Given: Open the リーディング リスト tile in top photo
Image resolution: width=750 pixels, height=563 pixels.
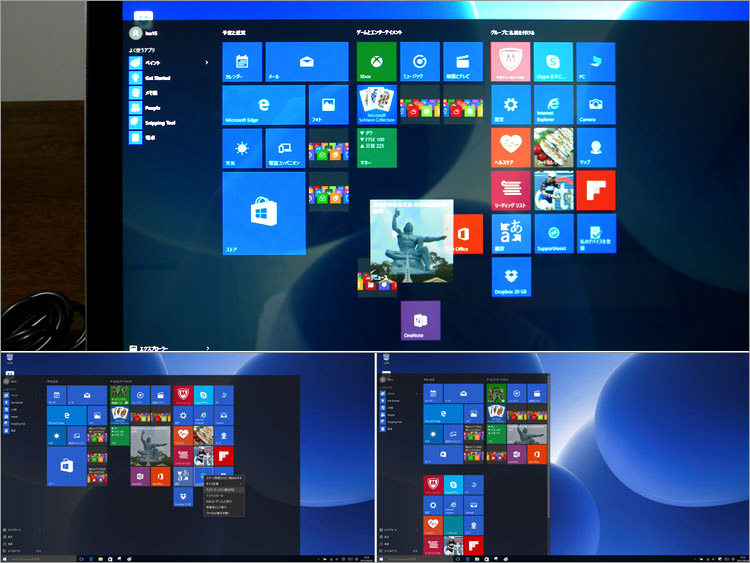Looking at the screenshot, I should [x=510, y=190].
